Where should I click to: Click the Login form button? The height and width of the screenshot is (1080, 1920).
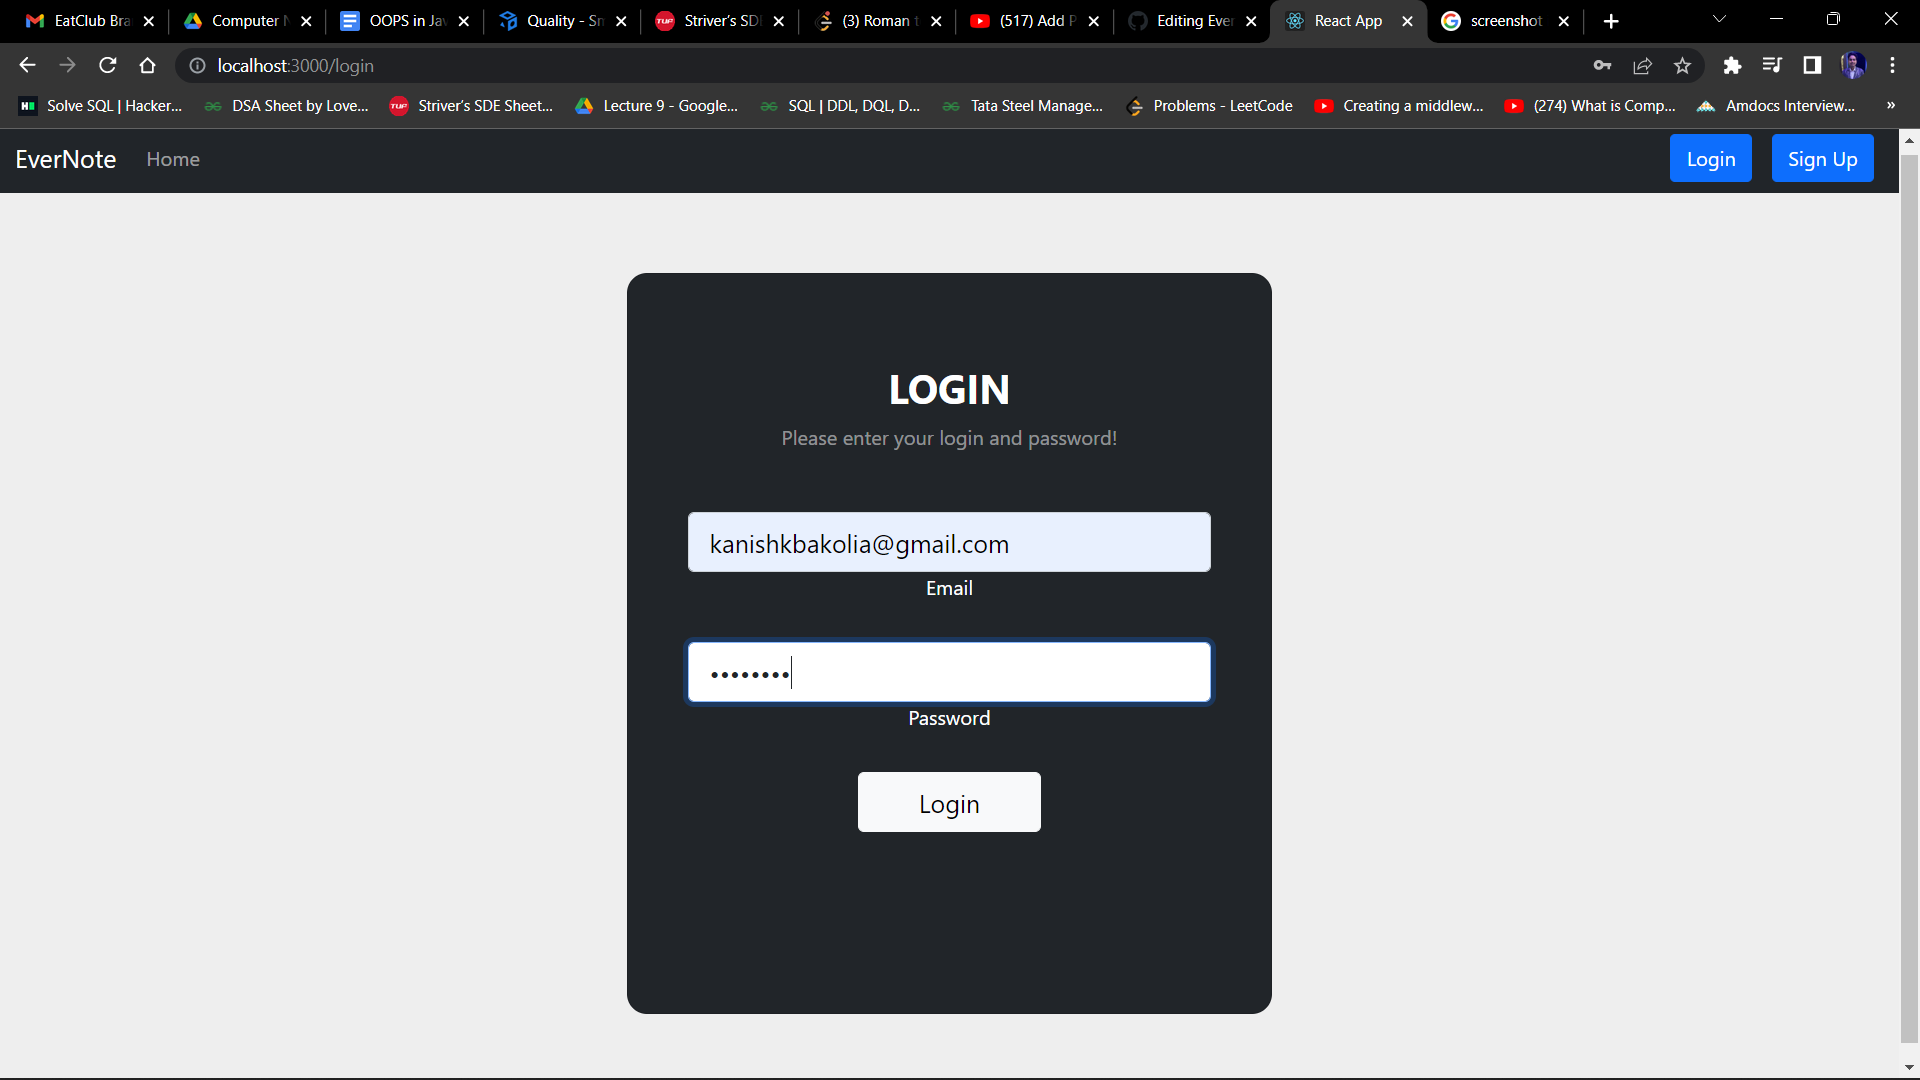[x=948, y=802]
